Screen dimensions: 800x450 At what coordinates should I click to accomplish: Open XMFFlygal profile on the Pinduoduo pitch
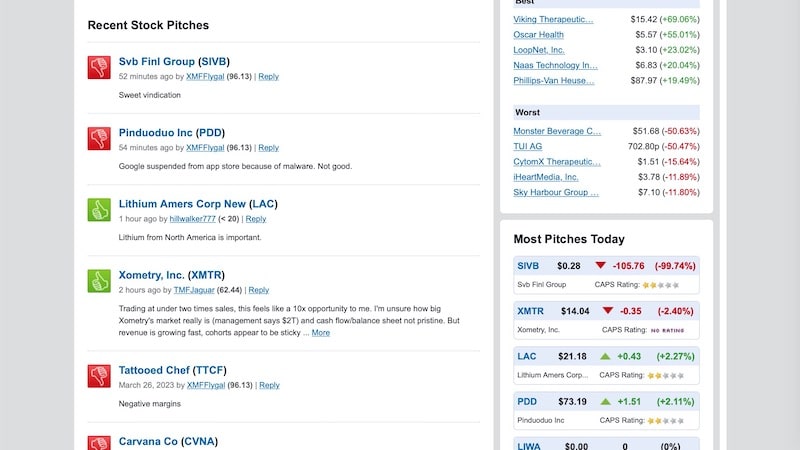pos(205,147)
